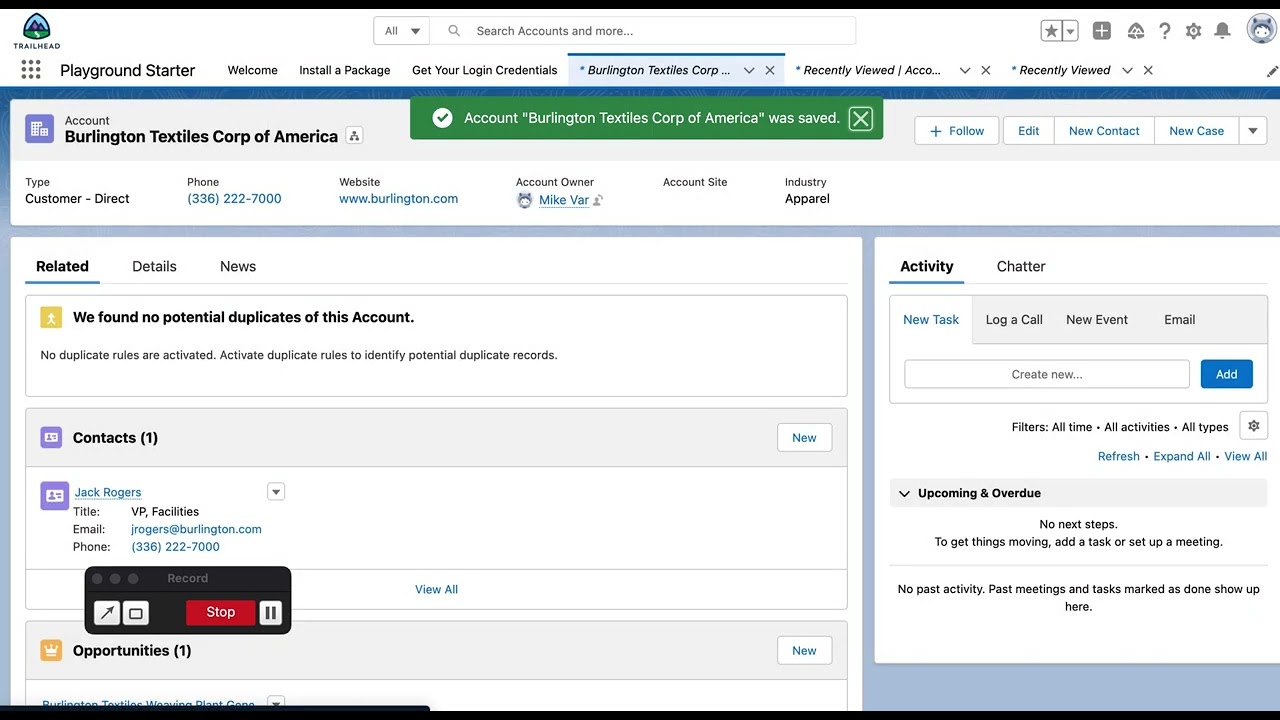Open Jack Rogers row actions dropdown
This screenshot has height=720, width=1280.
(276, 491)
